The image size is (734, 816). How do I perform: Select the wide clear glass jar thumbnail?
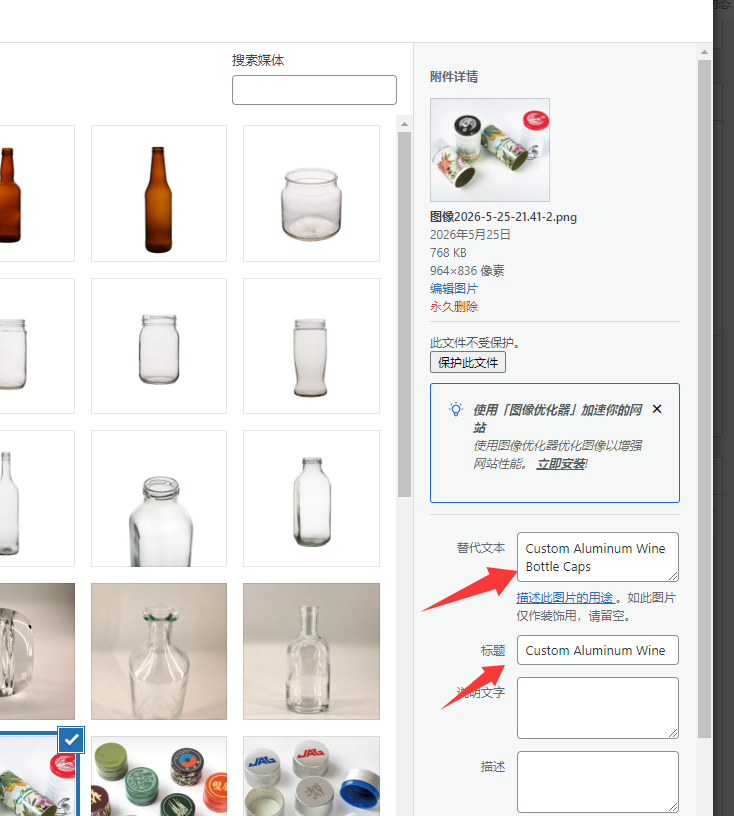coord(311,193)
